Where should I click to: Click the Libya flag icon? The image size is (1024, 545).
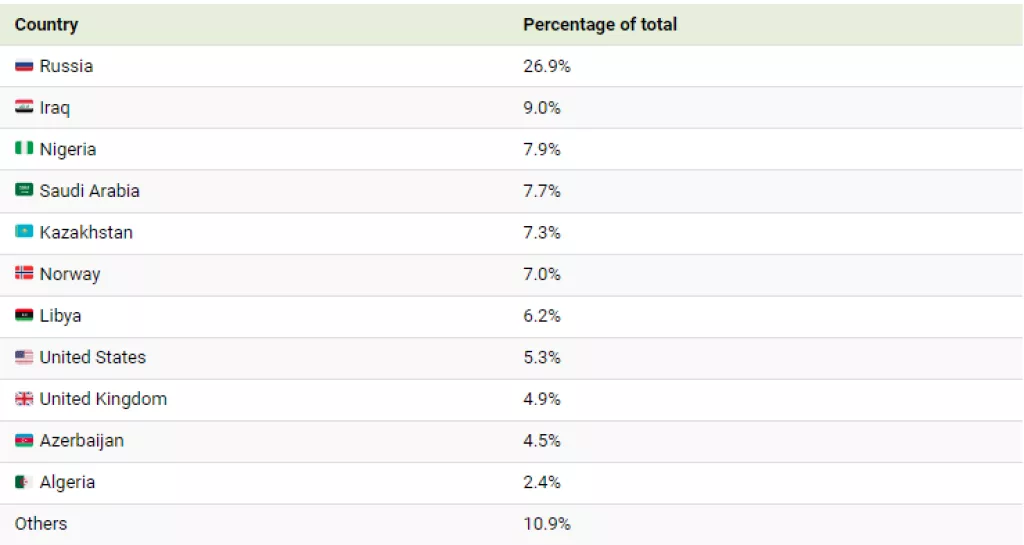pyautogui.click(x=24, y=315)
